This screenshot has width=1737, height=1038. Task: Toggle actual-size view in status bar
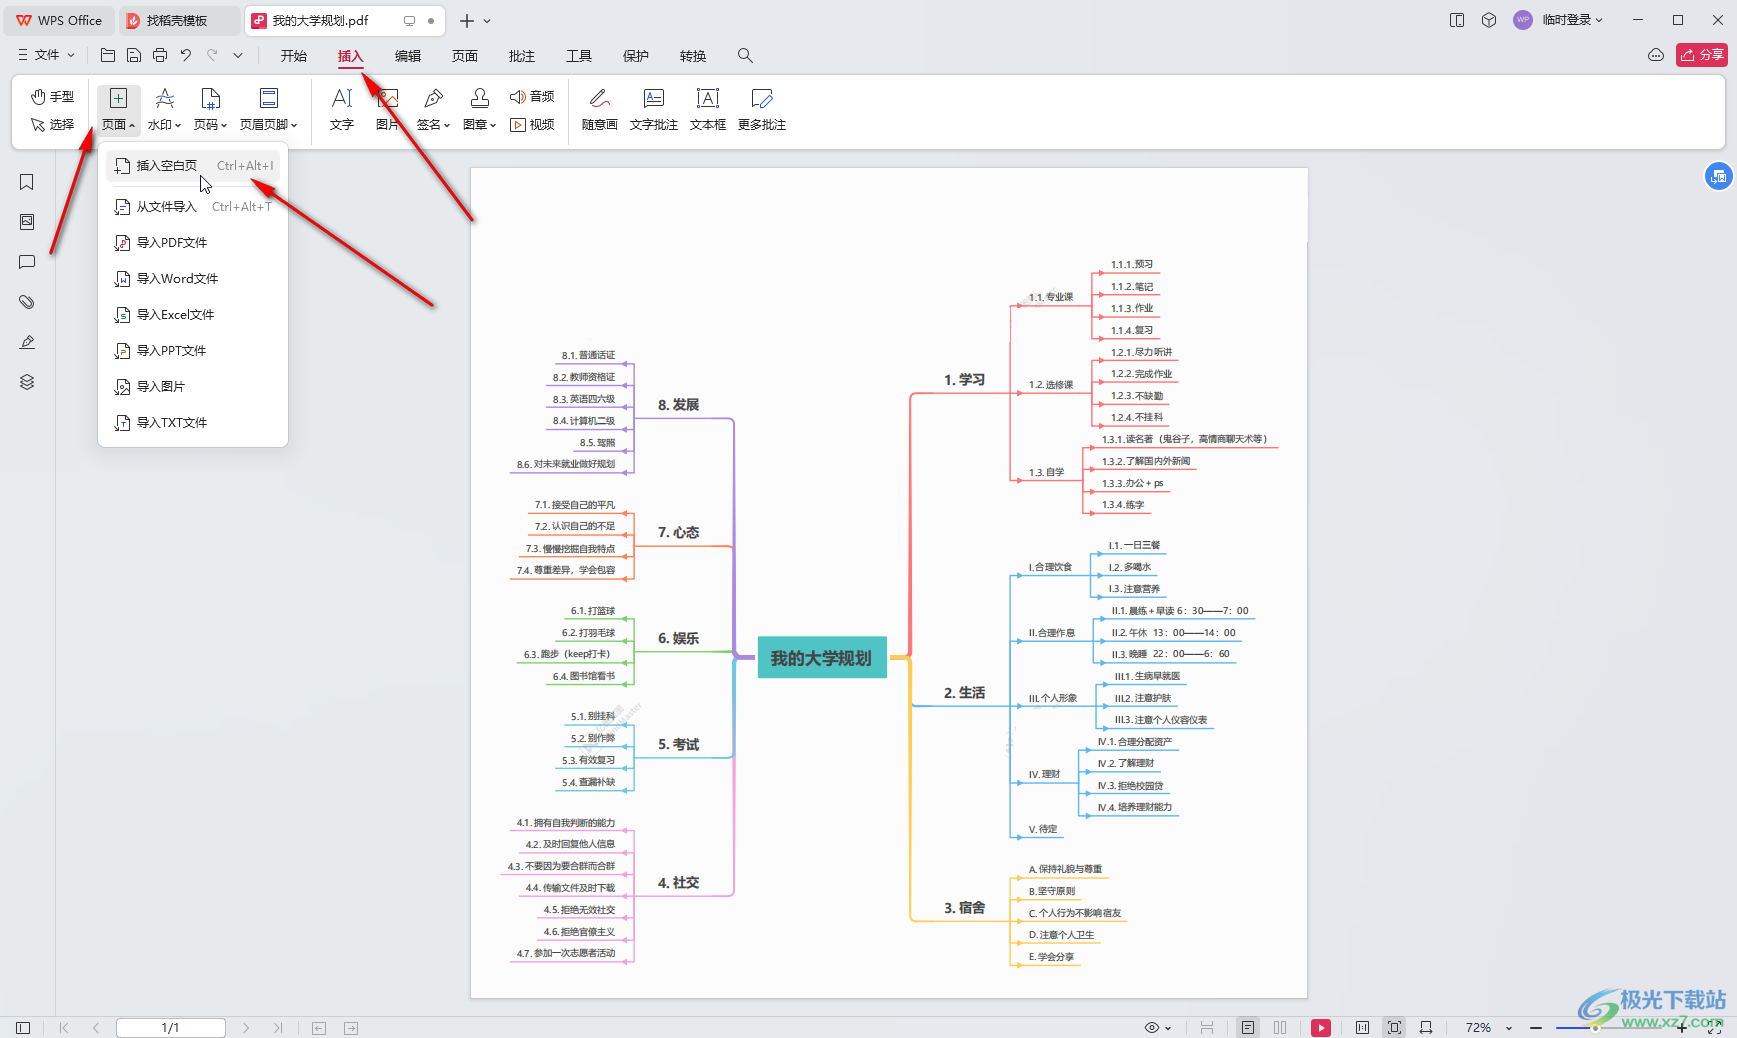pyautogui.click(x=1362, y=1027)
